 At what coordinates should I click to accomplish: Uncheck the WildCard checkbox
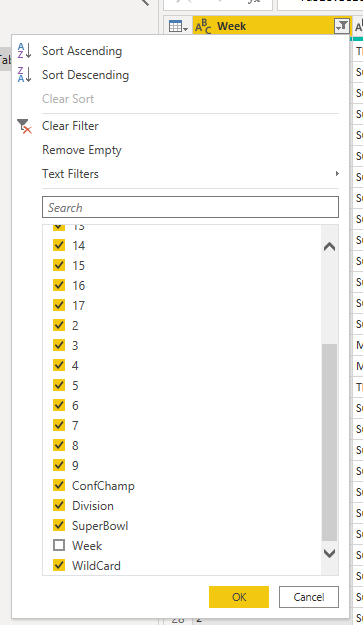click(59, 565)
